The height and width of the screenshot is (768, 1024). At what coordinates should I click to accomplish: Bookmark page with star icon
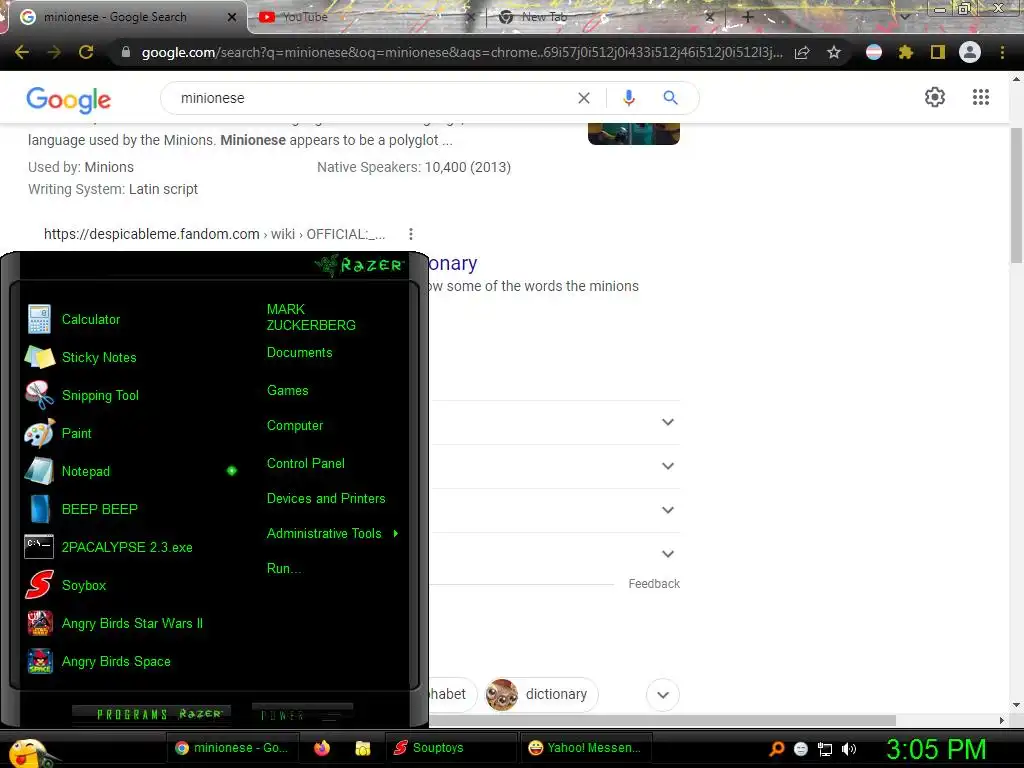click(834, 52)
